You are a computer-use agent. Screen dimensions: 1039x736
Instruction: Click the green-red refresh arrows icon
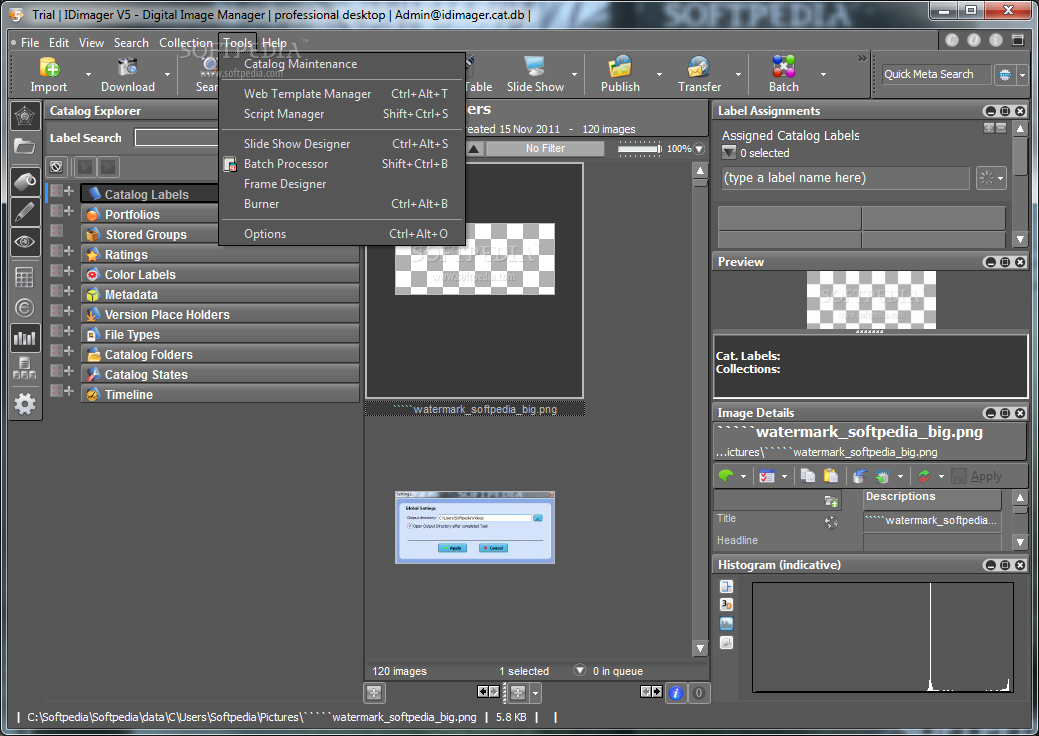924,476
